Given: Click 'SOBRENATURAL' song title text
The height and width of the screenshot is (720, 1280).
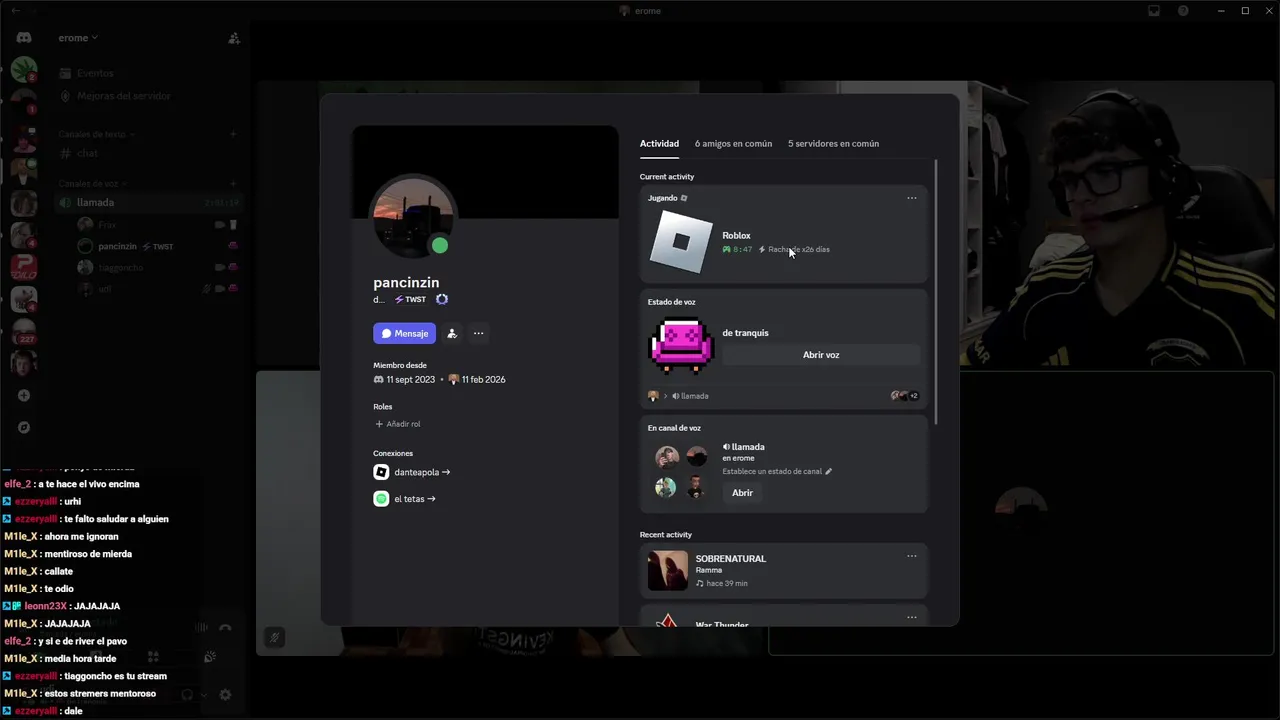Looking at the screenshot, I should (731, 559).
